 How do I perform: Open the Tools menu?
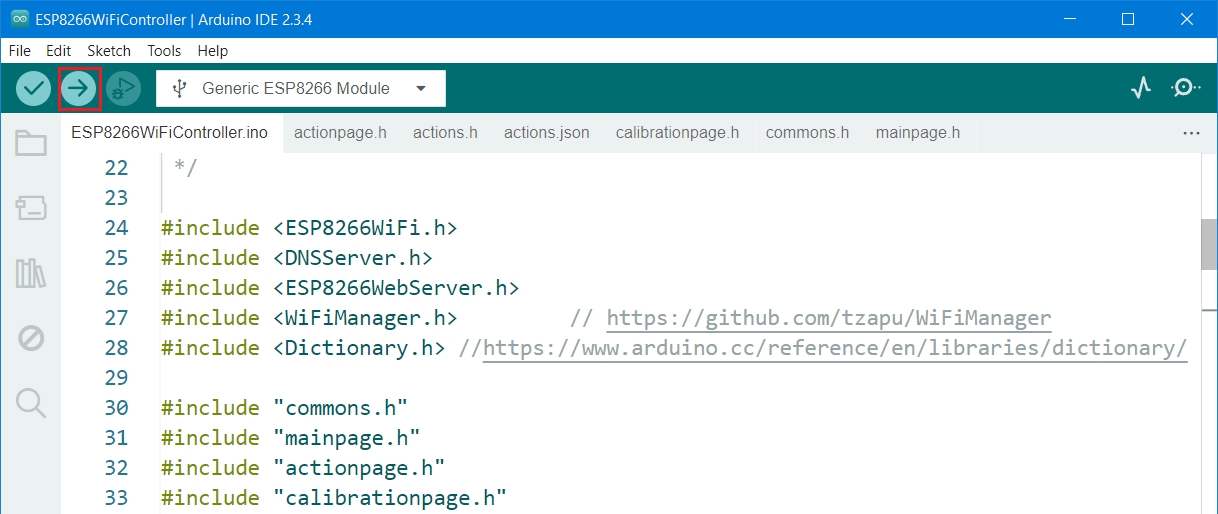coord(164,50)
